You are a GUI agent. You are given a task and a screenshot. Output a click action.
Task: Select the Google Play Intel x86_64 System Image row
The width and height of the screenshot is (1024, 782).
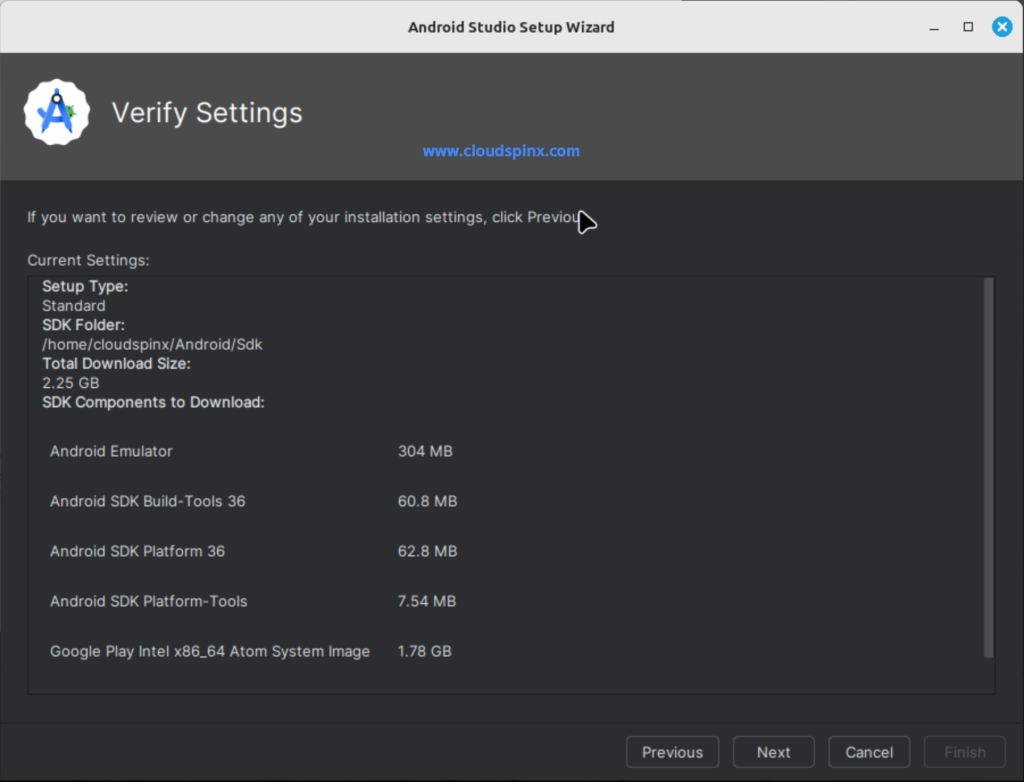(210, 651)
